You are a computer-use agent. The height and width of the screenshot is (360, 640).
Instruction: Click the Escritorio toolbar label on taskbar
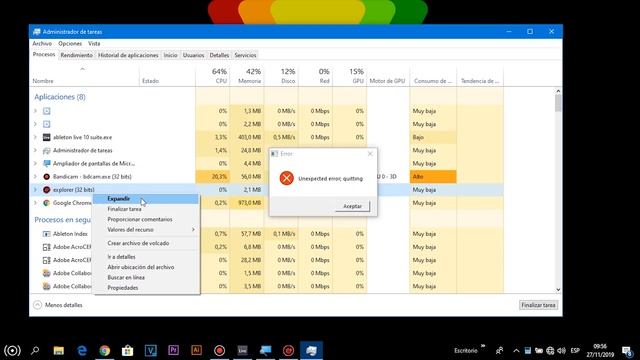tap(466, 351)
